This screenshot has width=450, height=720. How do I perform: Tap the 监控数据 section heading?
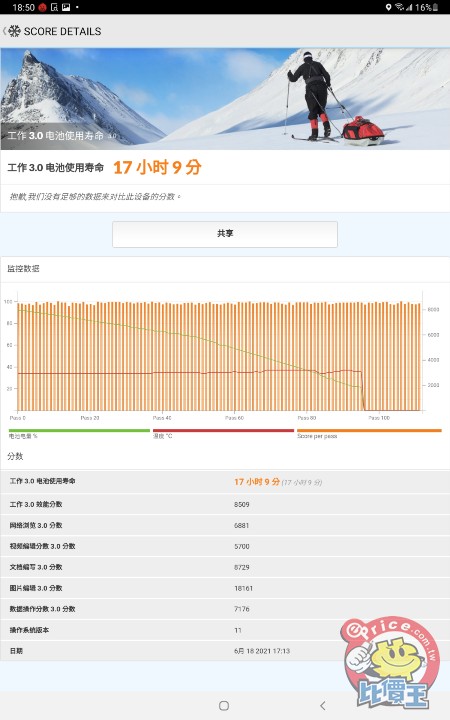pyautogui.click(x=23, y=269)
